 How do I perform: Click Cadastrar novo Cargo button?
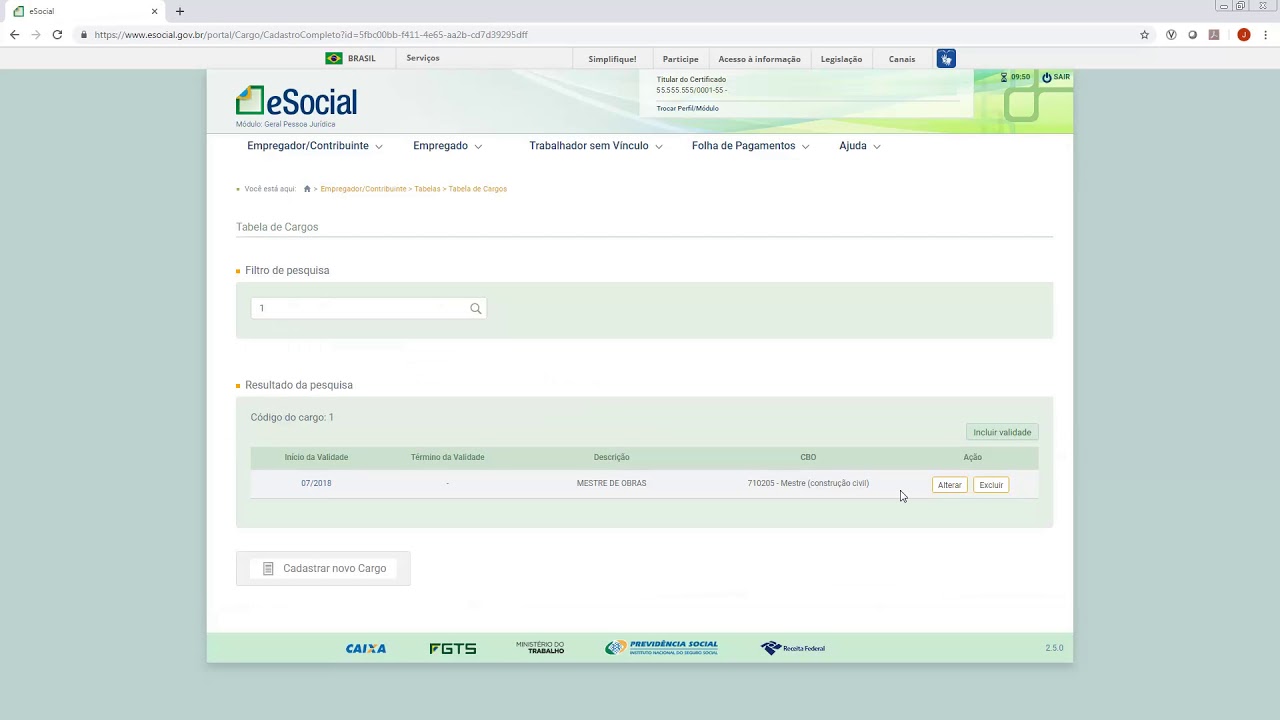323,568
